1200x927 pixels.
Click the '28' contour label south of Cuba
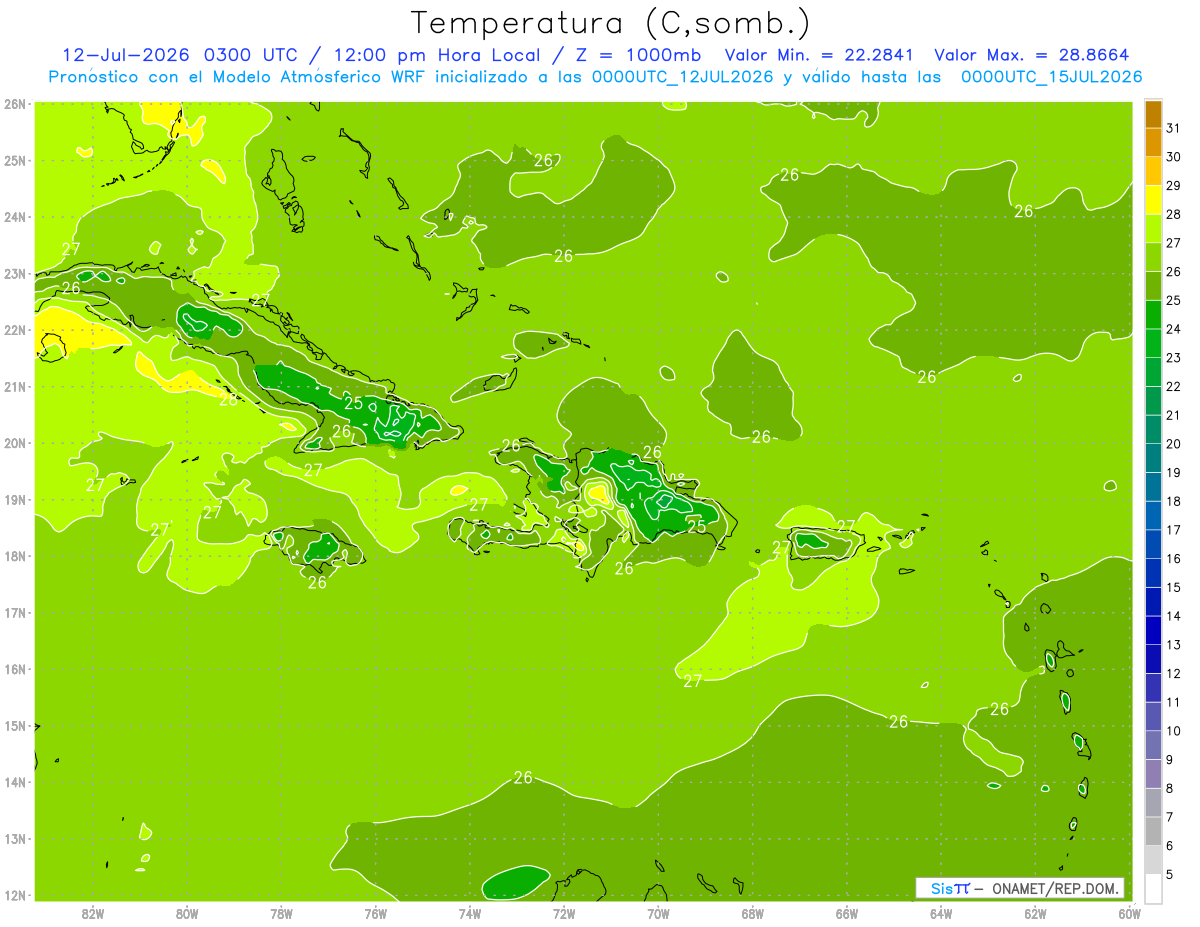pyautogui.click(x=229, y=399)
